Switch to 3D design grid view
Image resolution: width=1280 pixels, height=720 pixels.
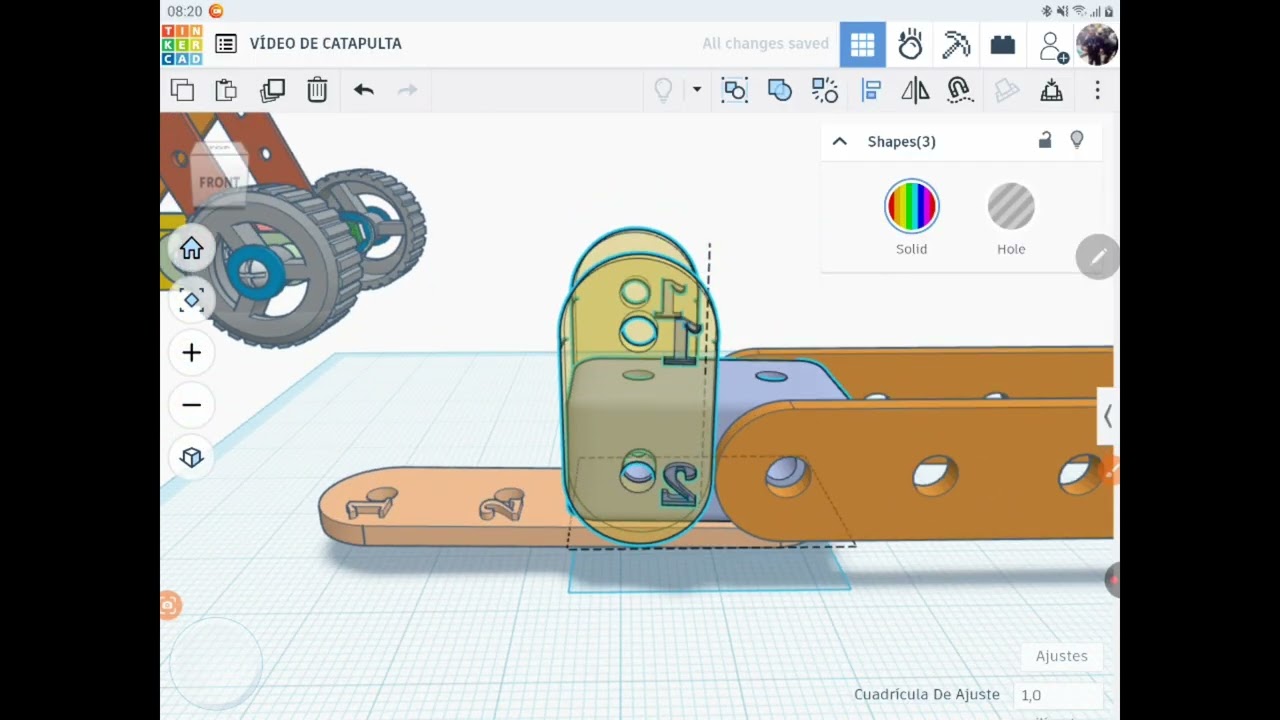862,44
